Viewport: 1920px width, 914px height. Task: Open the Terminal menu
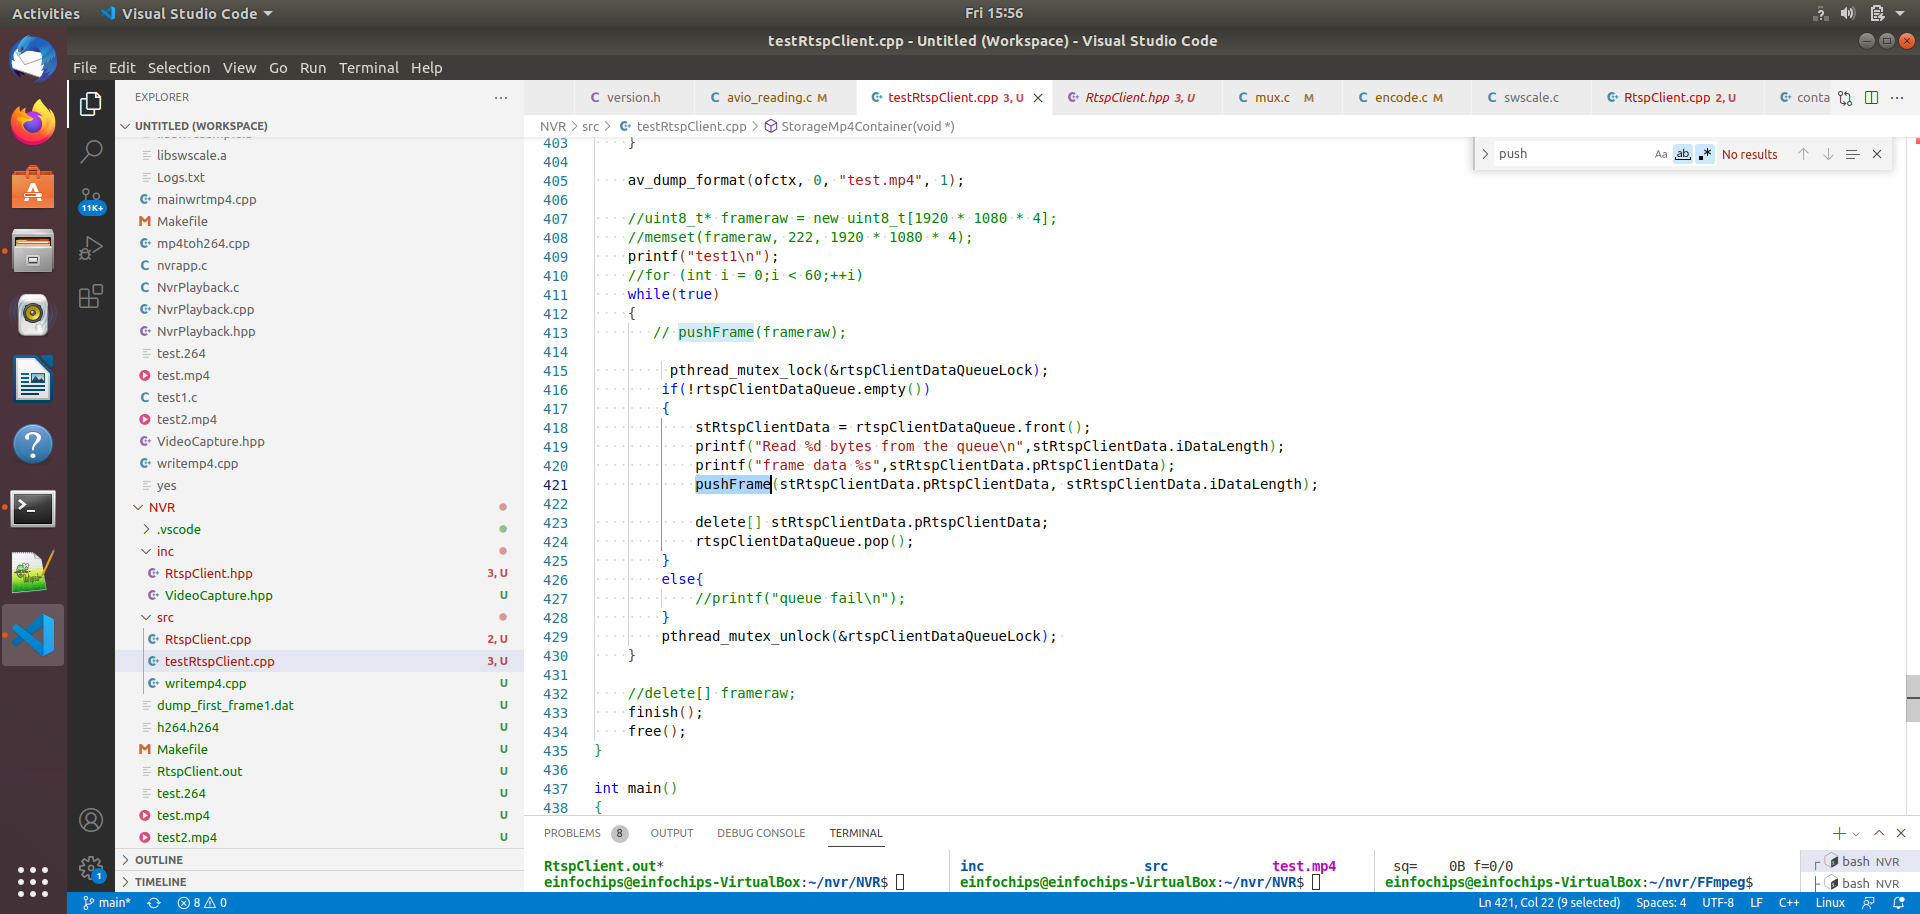point(369,67)
